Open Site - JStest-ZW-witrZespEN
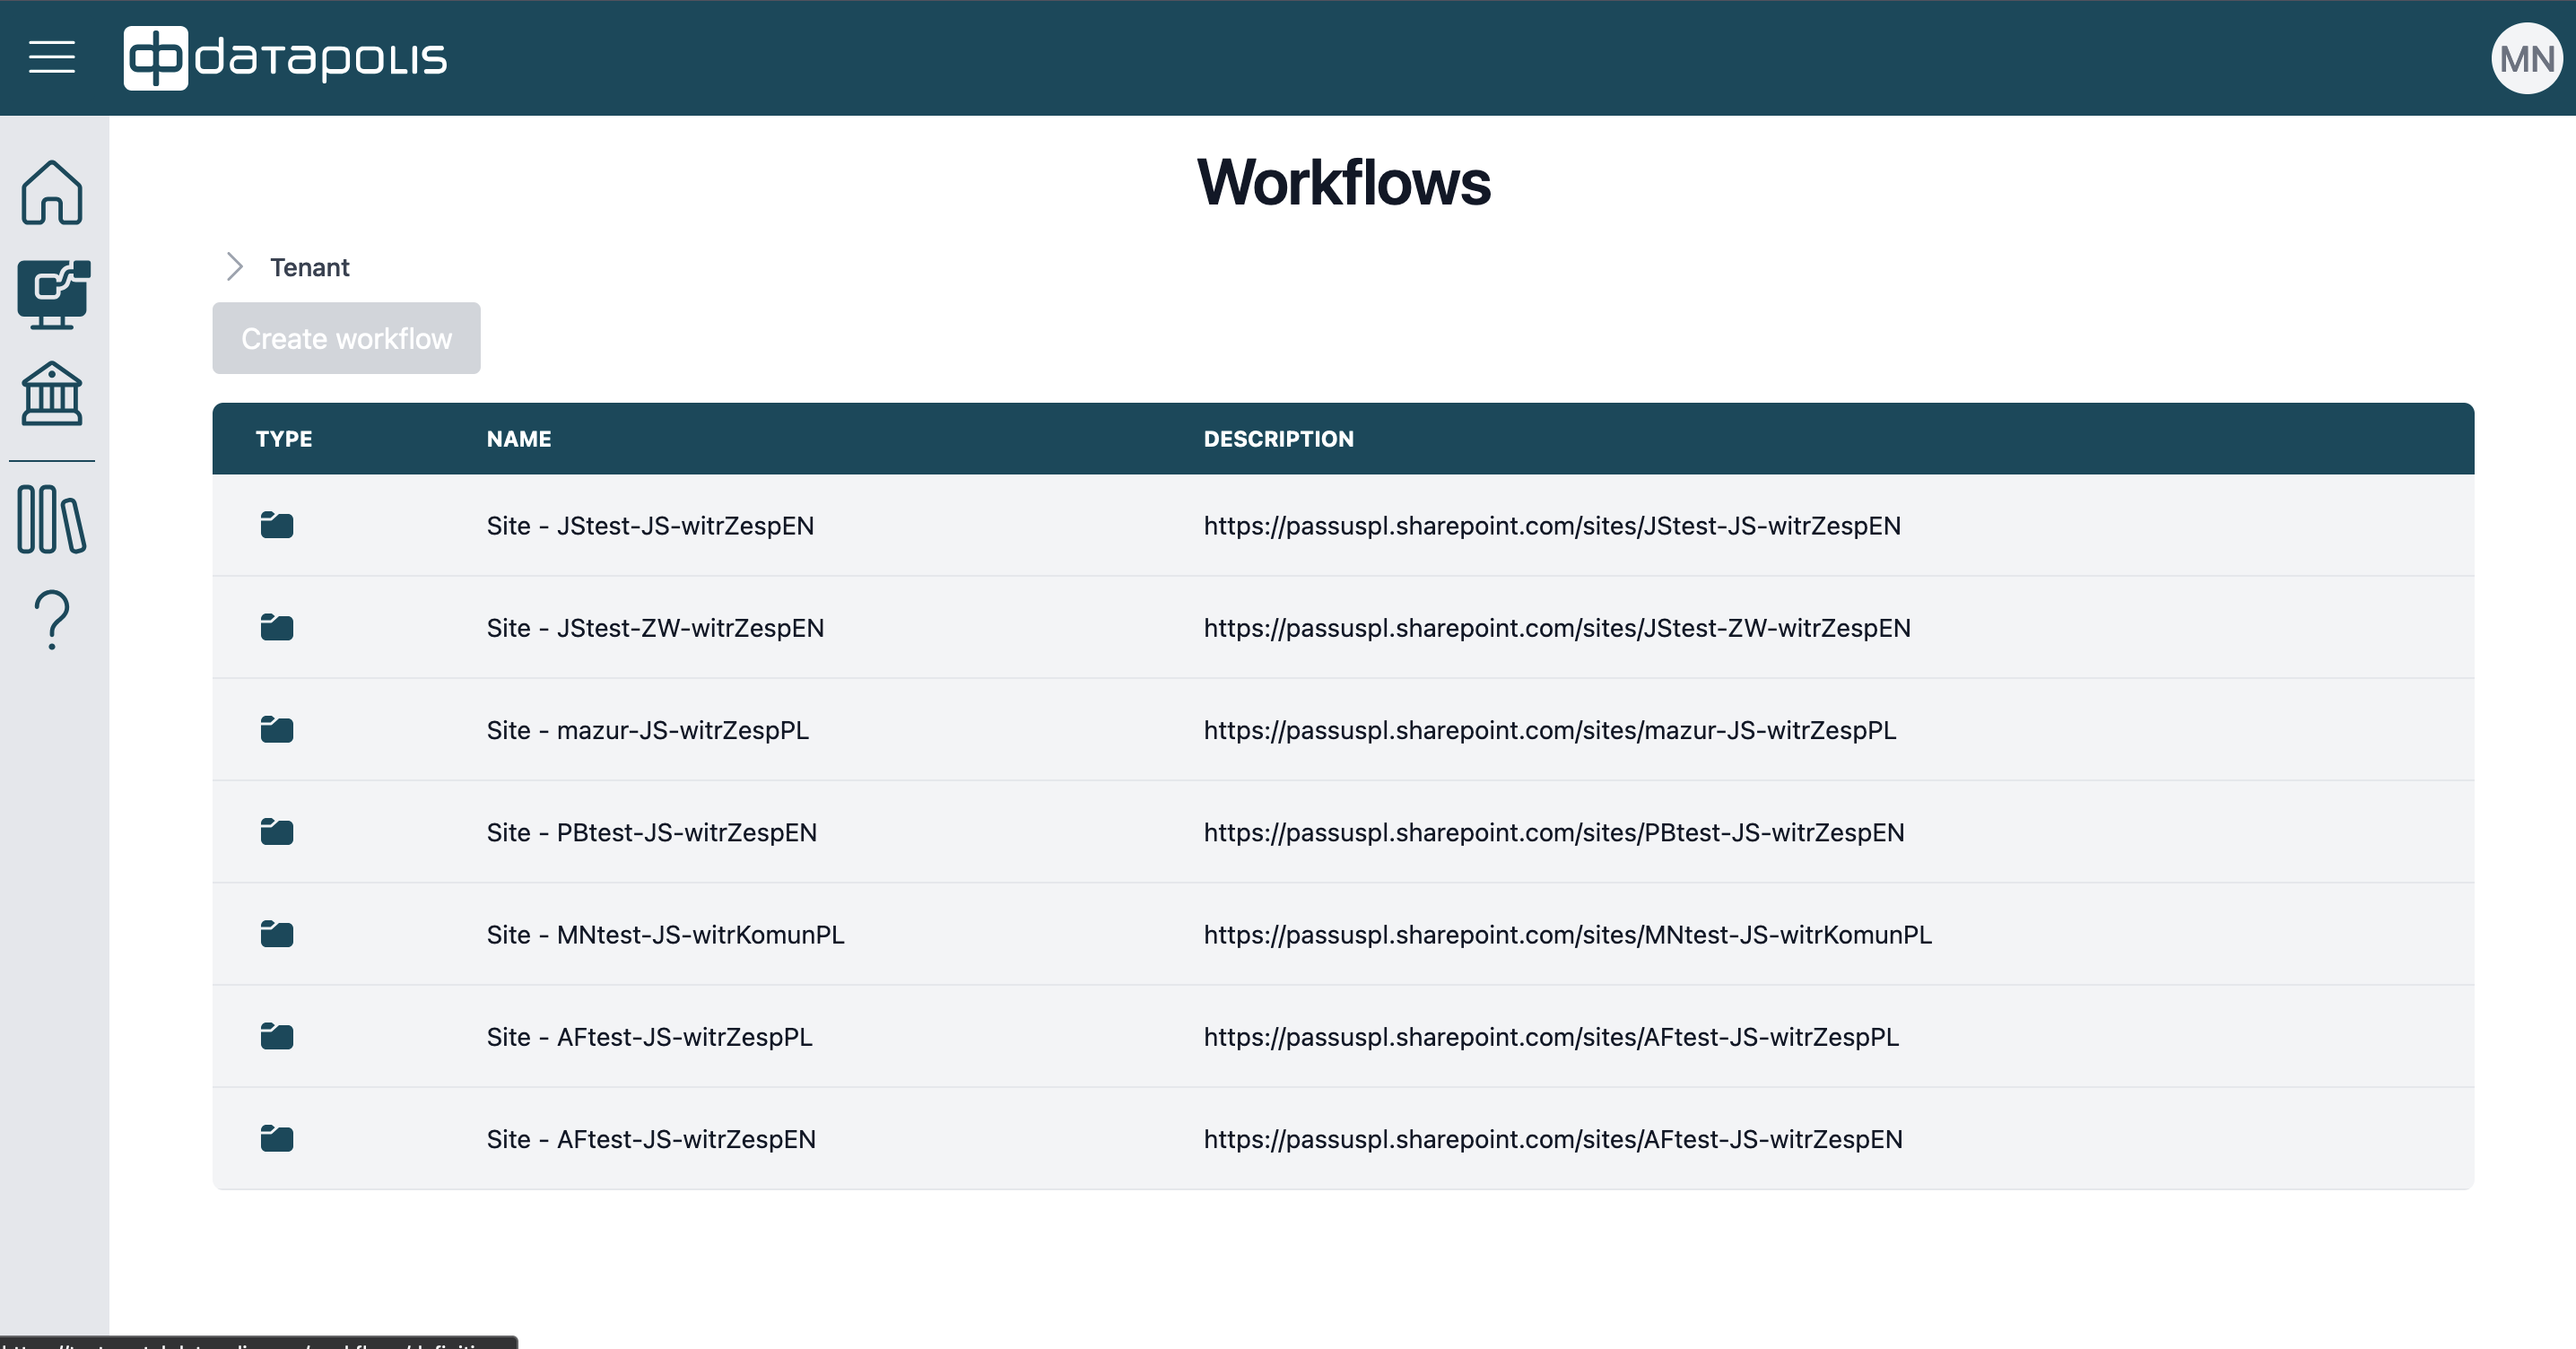2576x1349 pixels. point(655,628)
